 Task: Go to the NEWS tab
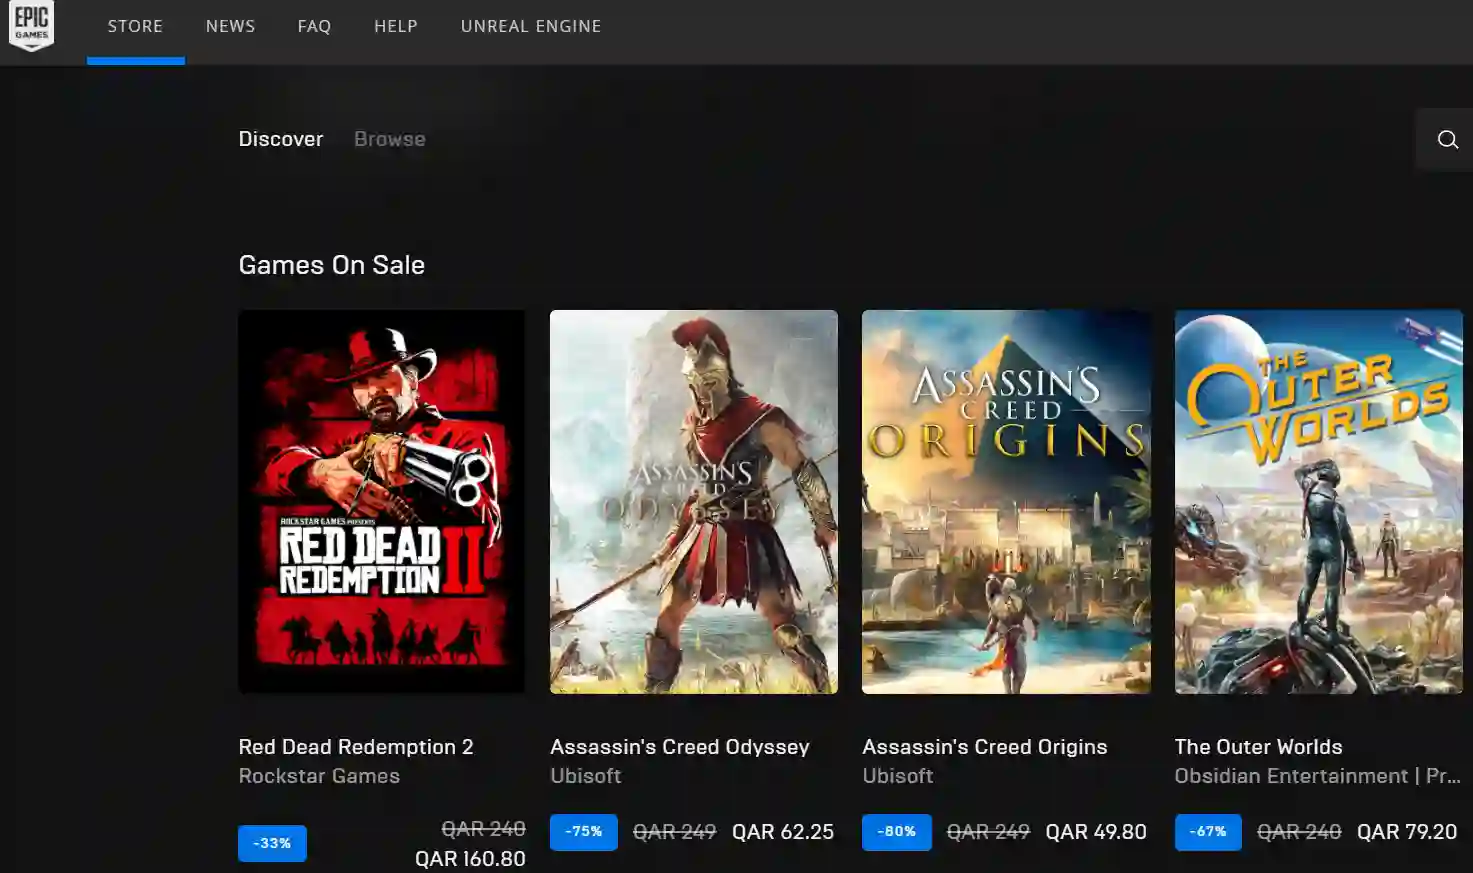230,26
